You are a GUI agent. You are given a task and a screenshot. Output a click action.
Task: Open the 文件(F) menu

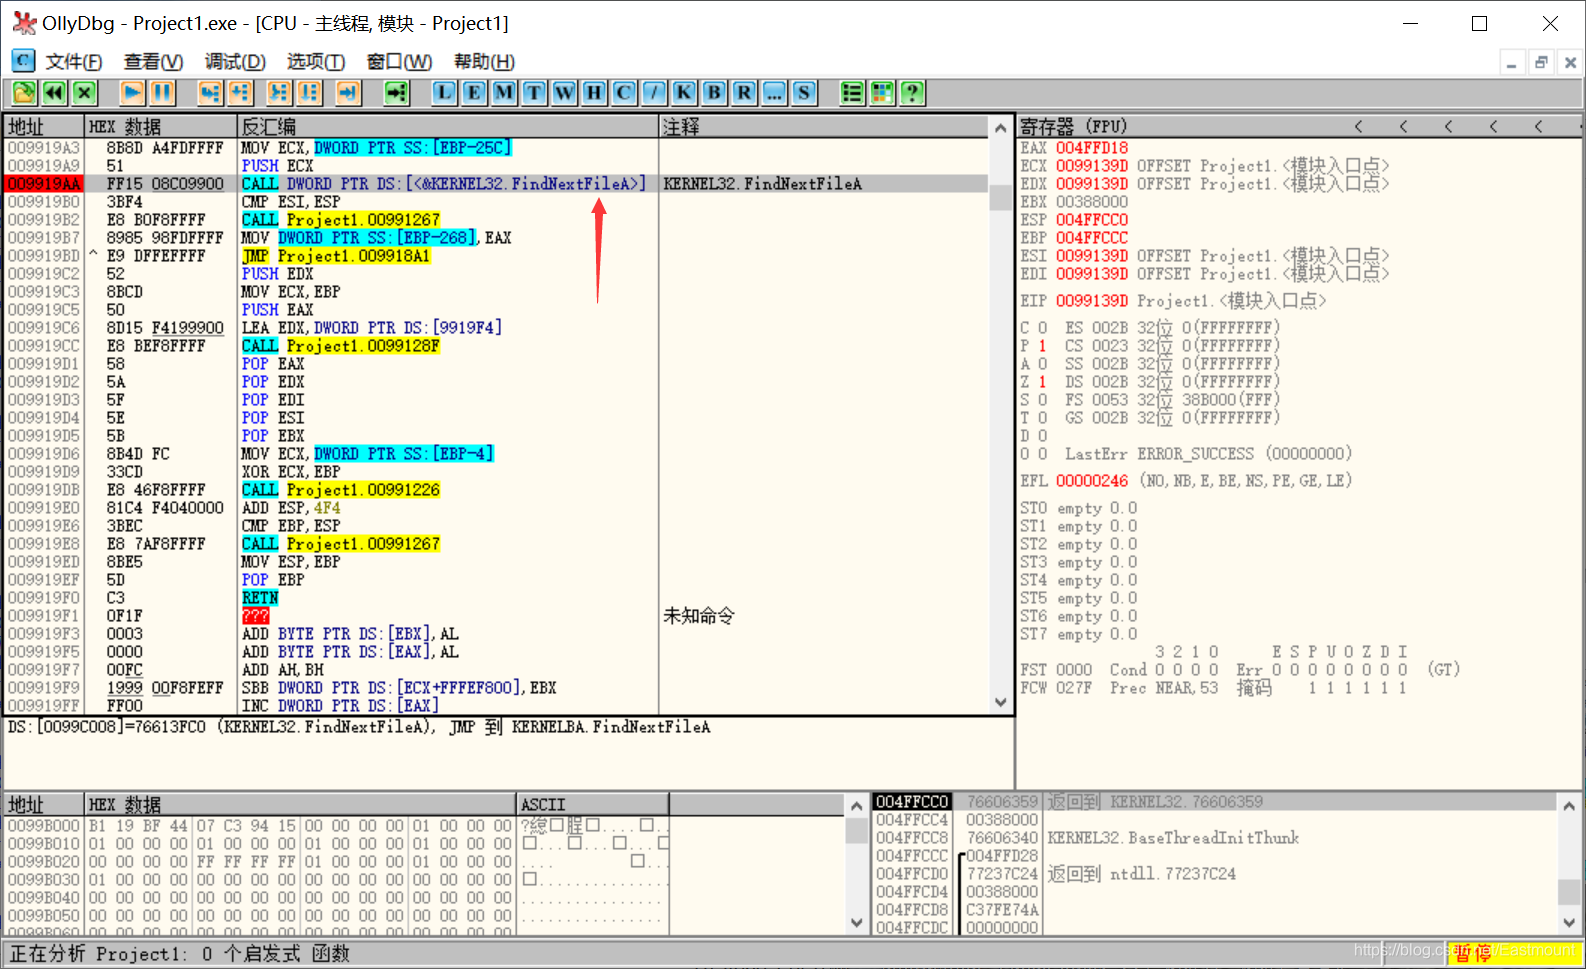tap(73, 62)
